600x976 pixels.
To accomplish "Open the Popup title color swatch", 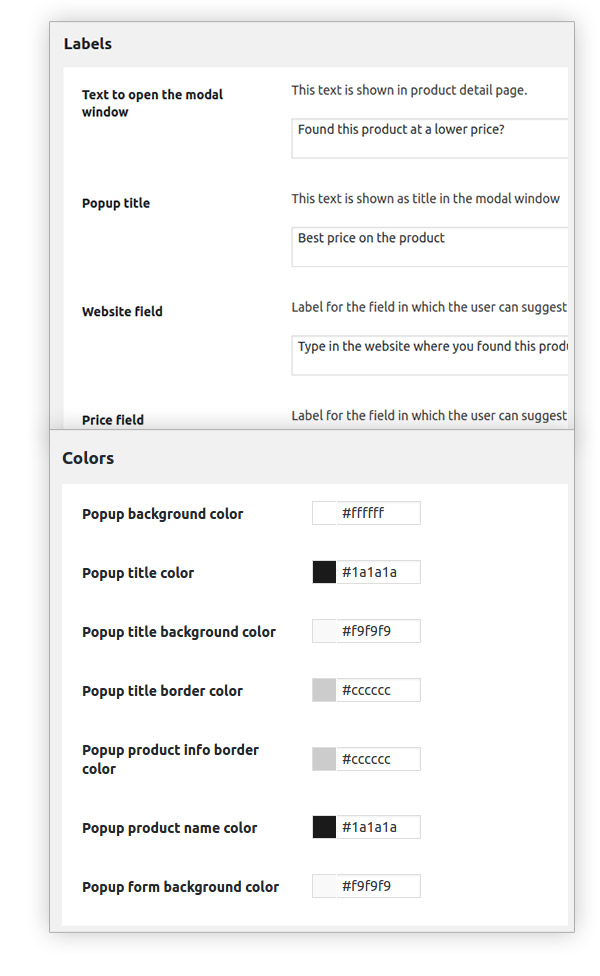I will 324,572.
